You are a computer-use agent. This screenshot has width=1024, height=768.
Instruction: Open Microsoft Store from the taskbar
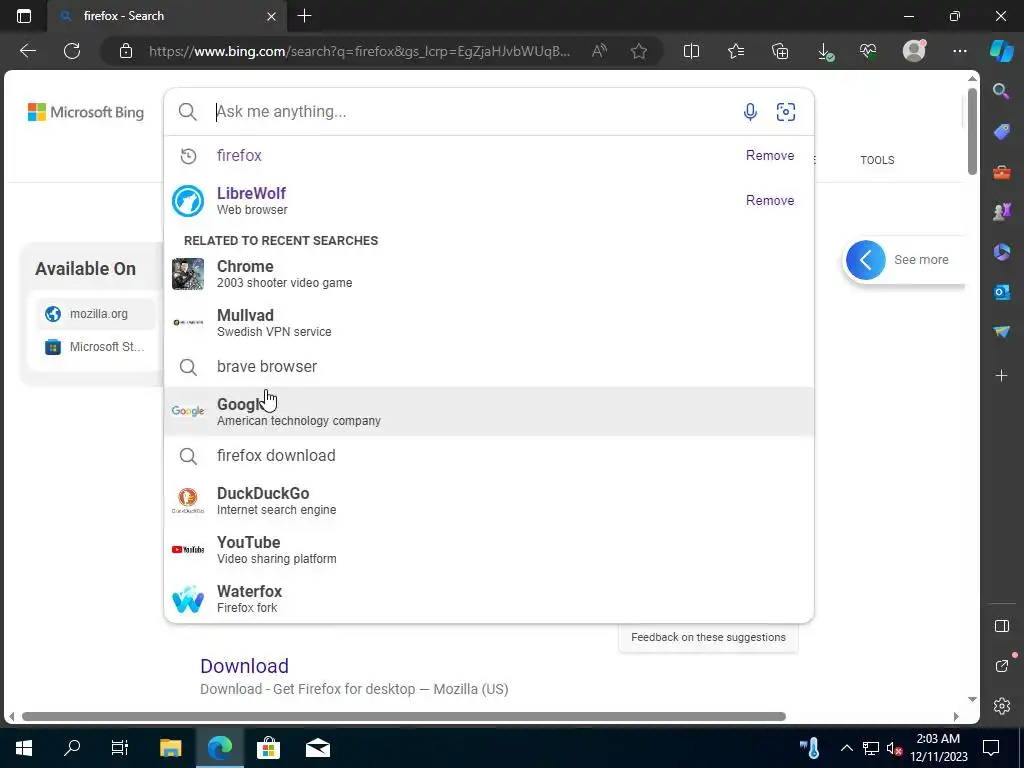coord(268,748)
